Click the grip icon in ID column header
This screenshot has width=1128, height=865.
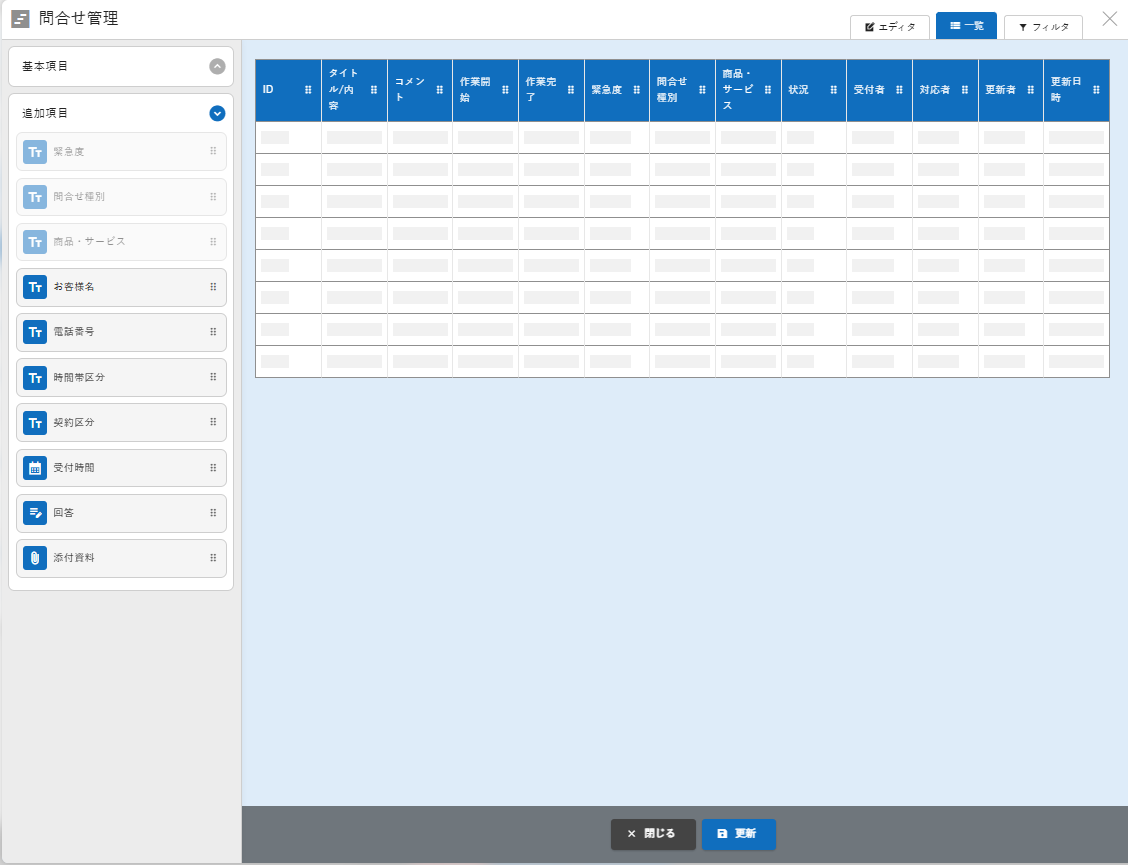pyautogui.click(x=308, y=90)
